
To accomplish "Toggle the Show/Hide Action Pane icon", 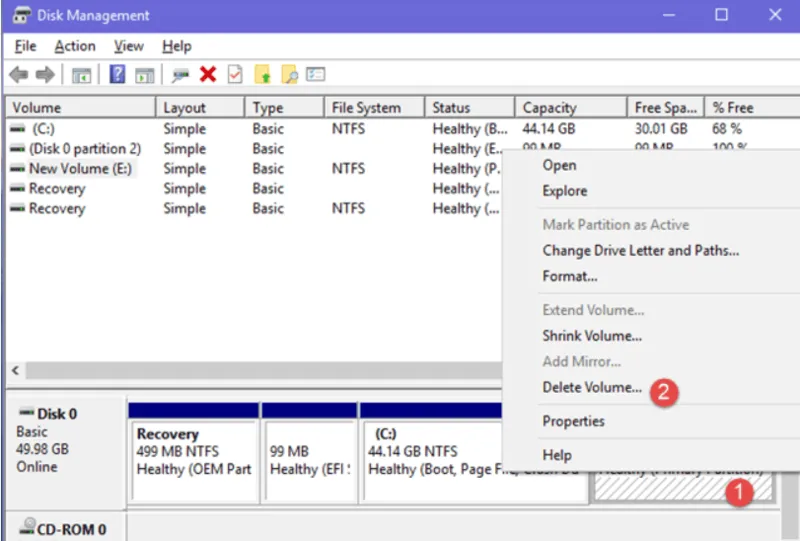I will pyautogui.click(x=144, y=75).
